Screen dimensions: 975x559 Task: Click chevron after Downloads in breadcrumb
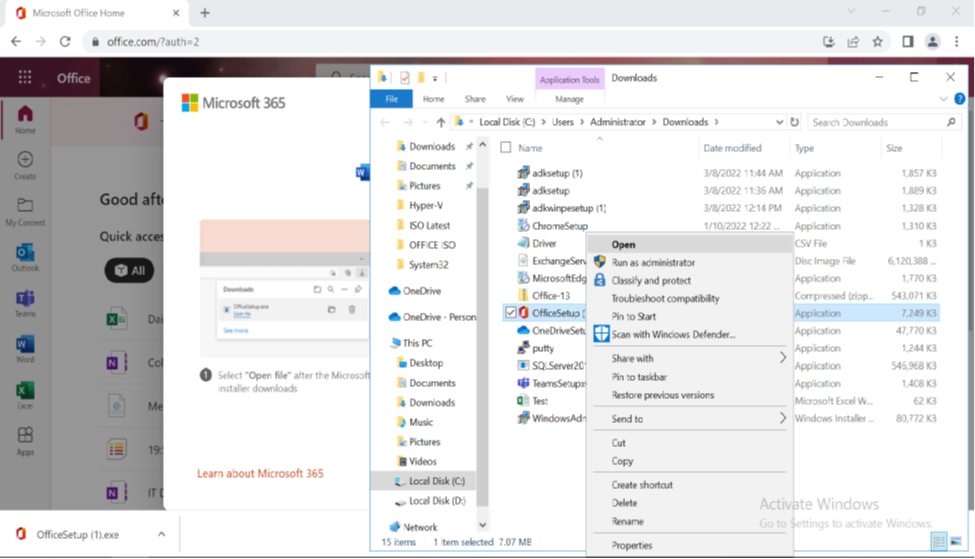[716, 122]
